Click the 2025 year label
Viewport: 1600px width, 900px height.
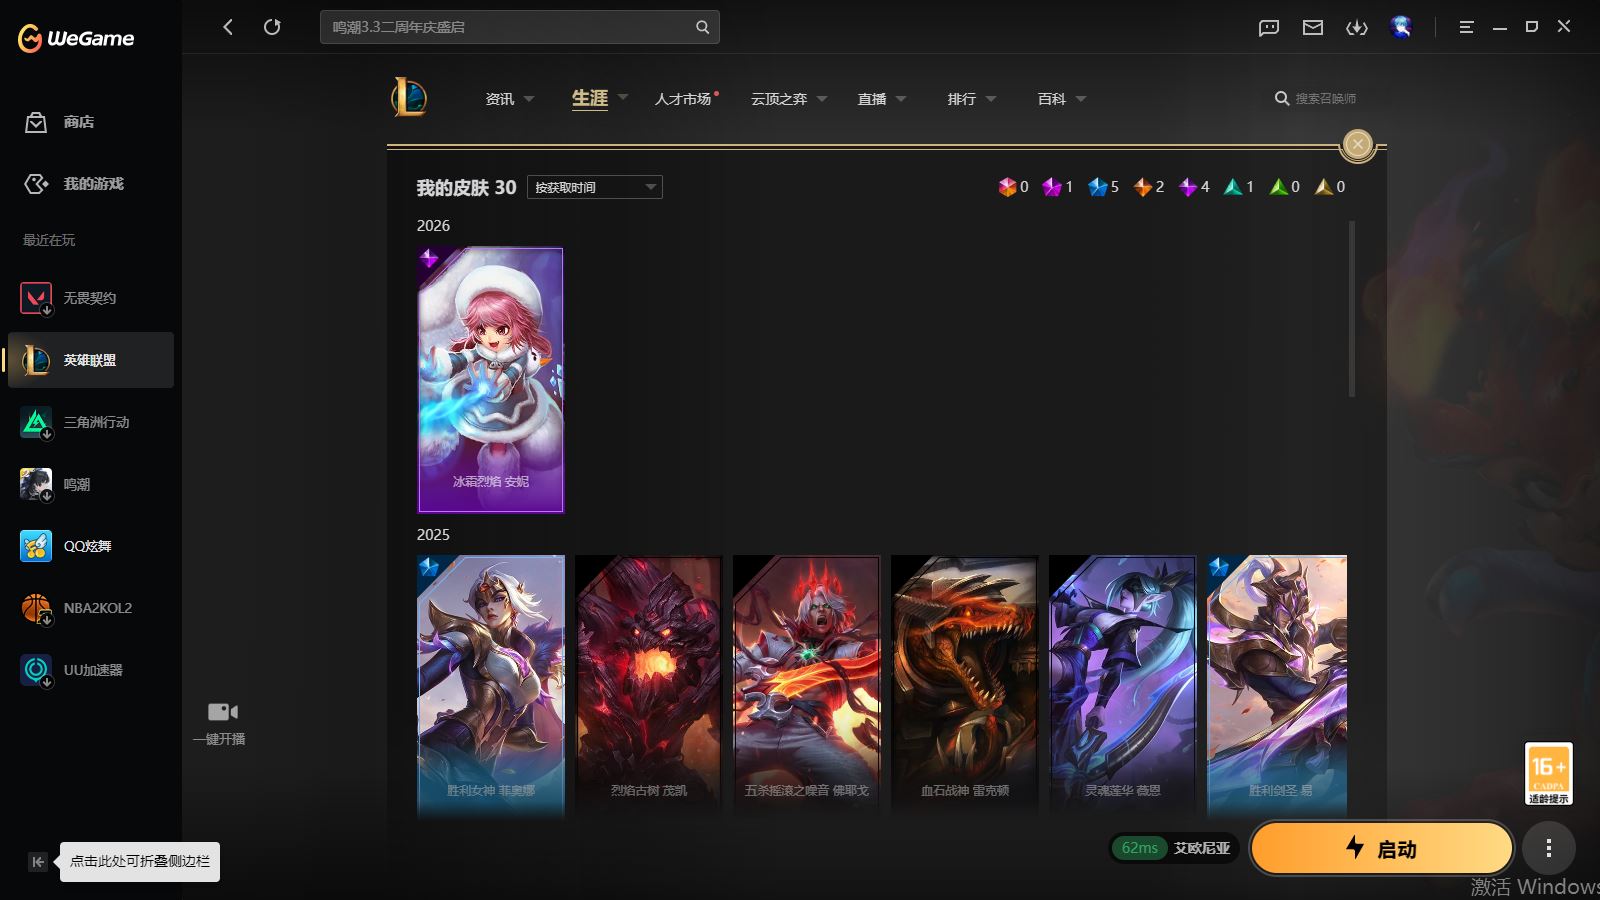point(433,535)
